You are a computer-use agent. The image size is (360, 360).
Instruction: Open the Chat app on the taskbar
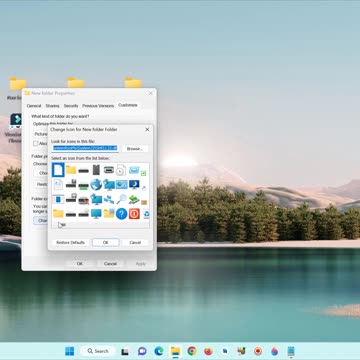click(x=142, y=351)
